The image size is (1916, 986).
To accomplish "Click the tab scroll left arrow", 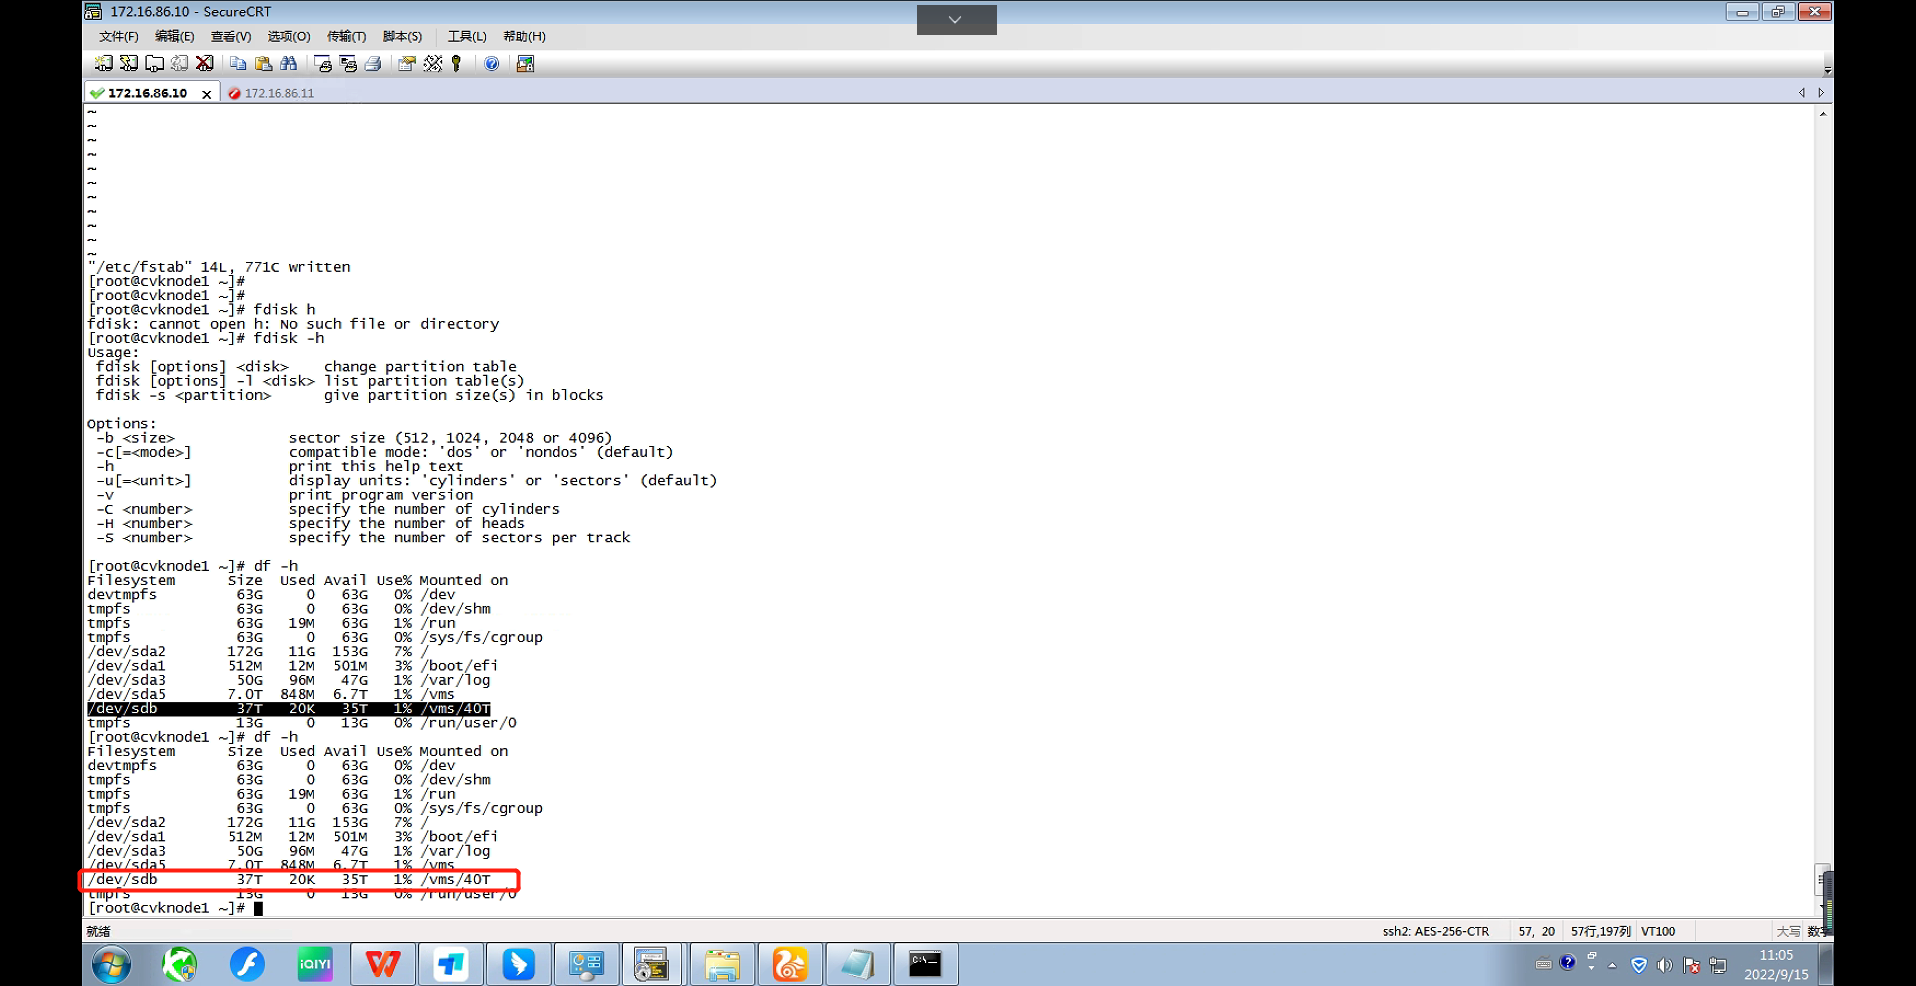I will (1802, 93).
